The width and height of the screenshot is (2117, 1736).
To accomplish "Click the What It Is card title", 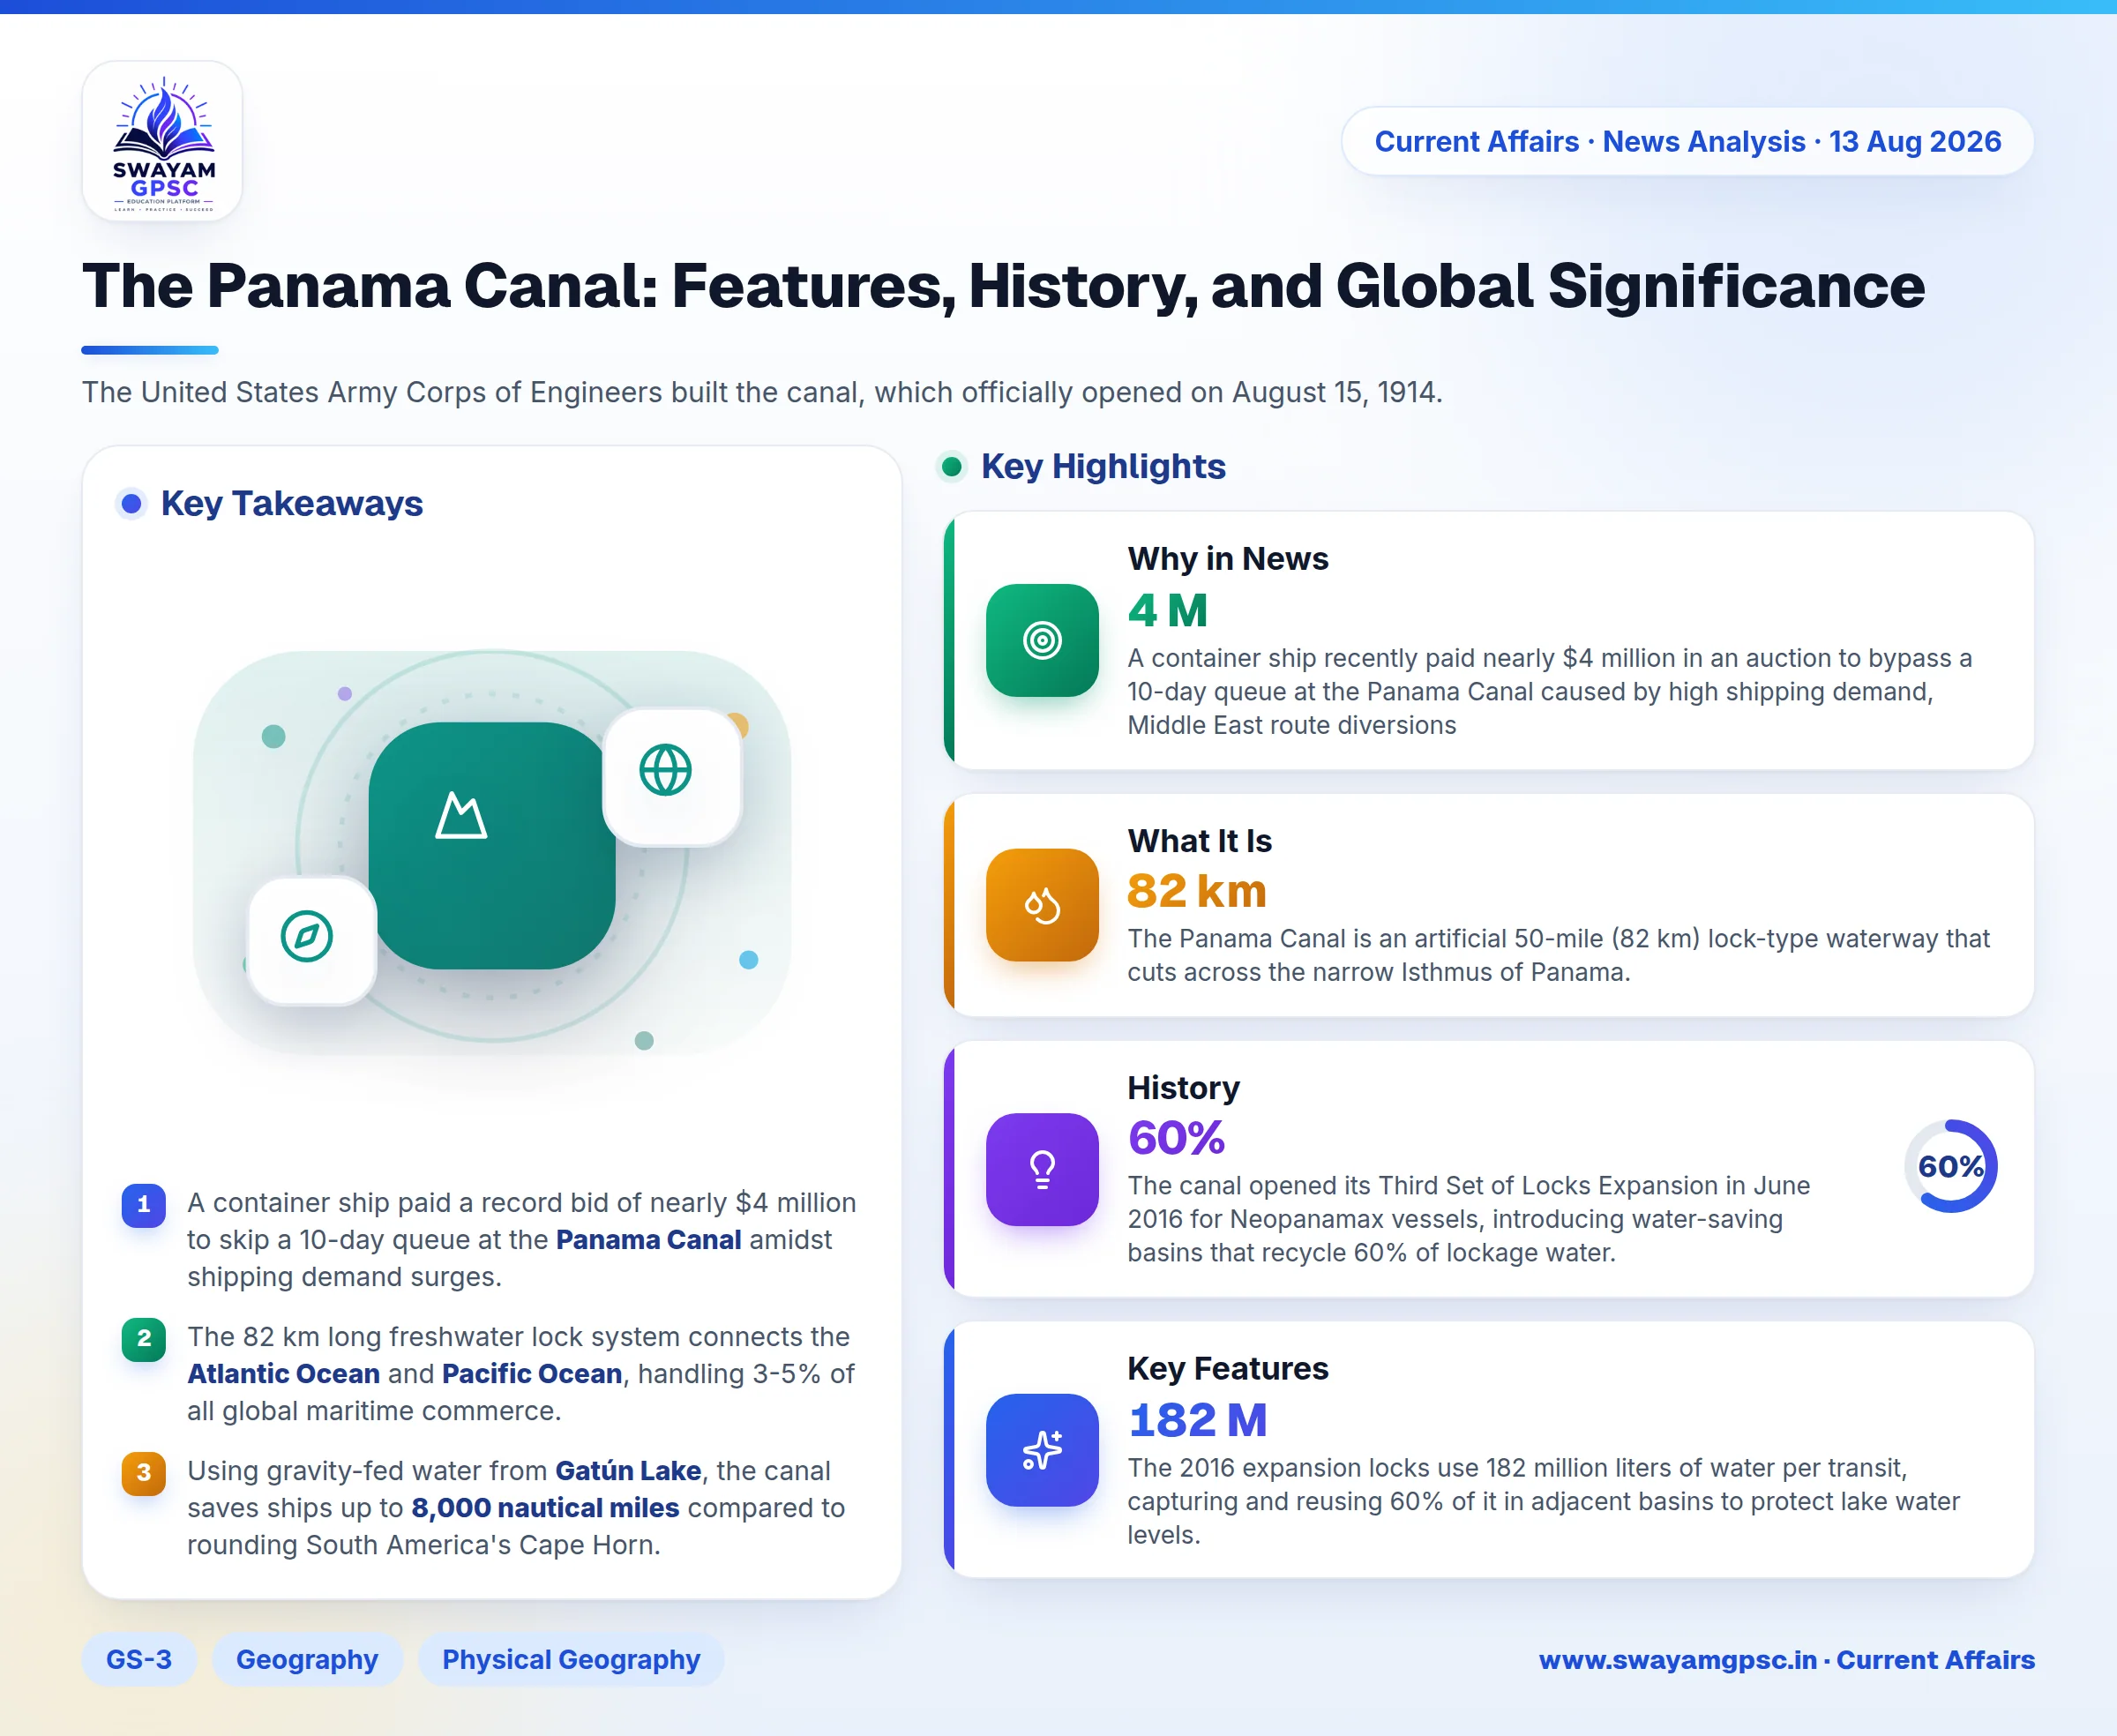I will coord(1200,841).
